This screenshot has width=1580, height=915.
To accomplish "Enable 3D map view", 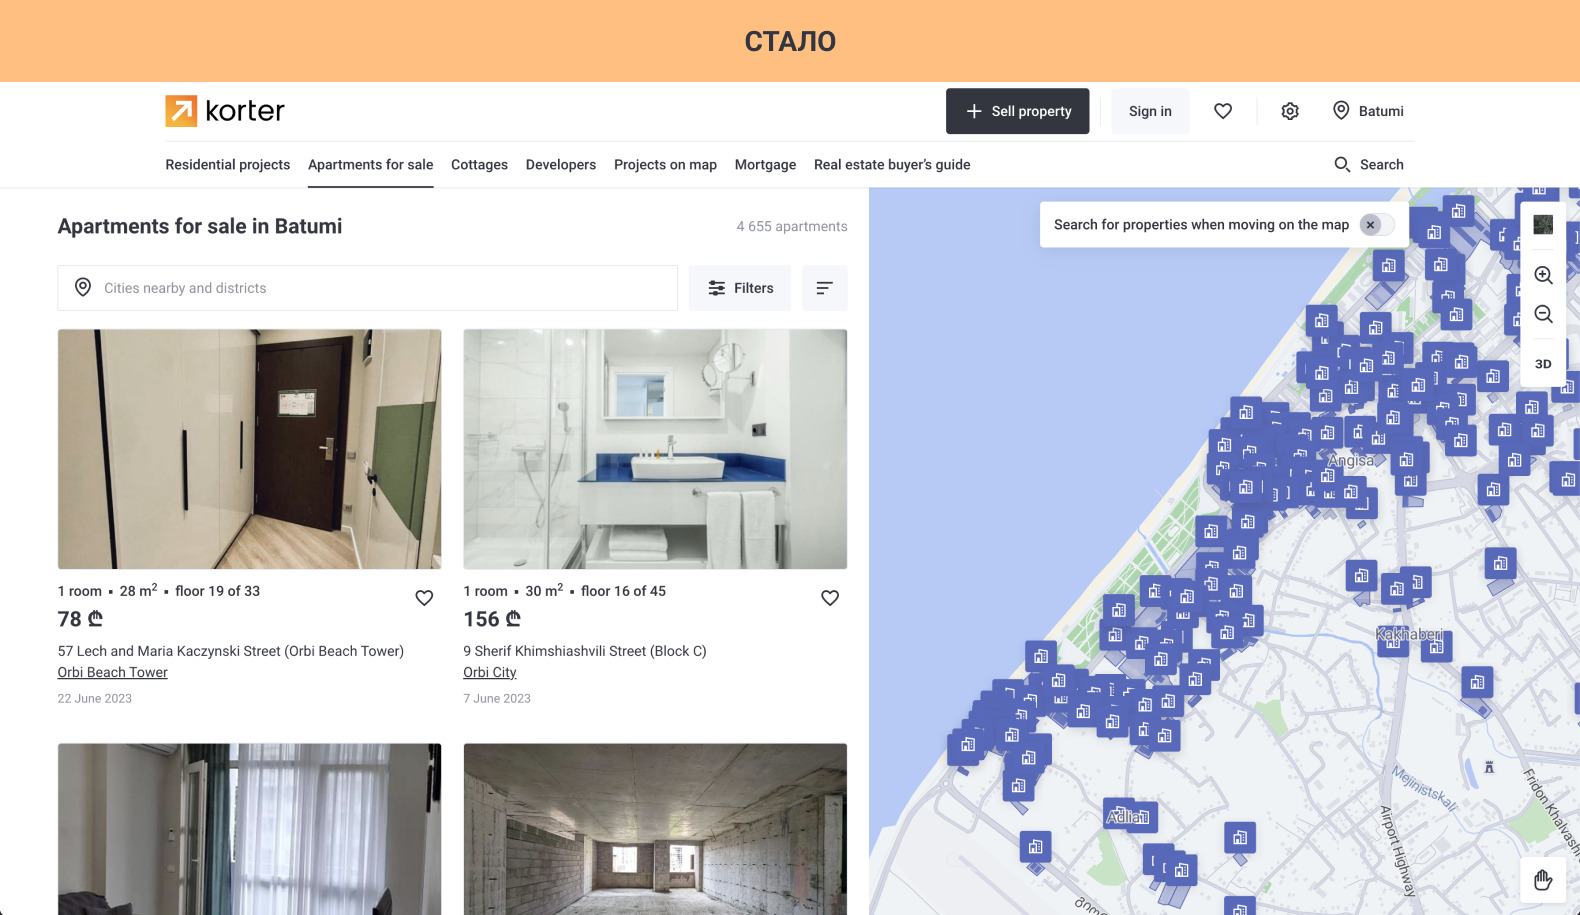I will point(1543,364).
